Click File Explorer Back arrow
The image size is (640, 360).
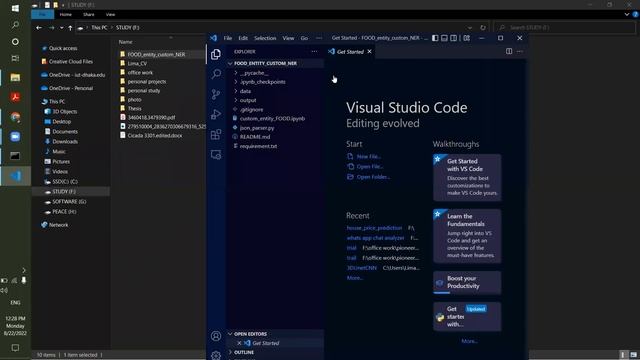point(39,28)
